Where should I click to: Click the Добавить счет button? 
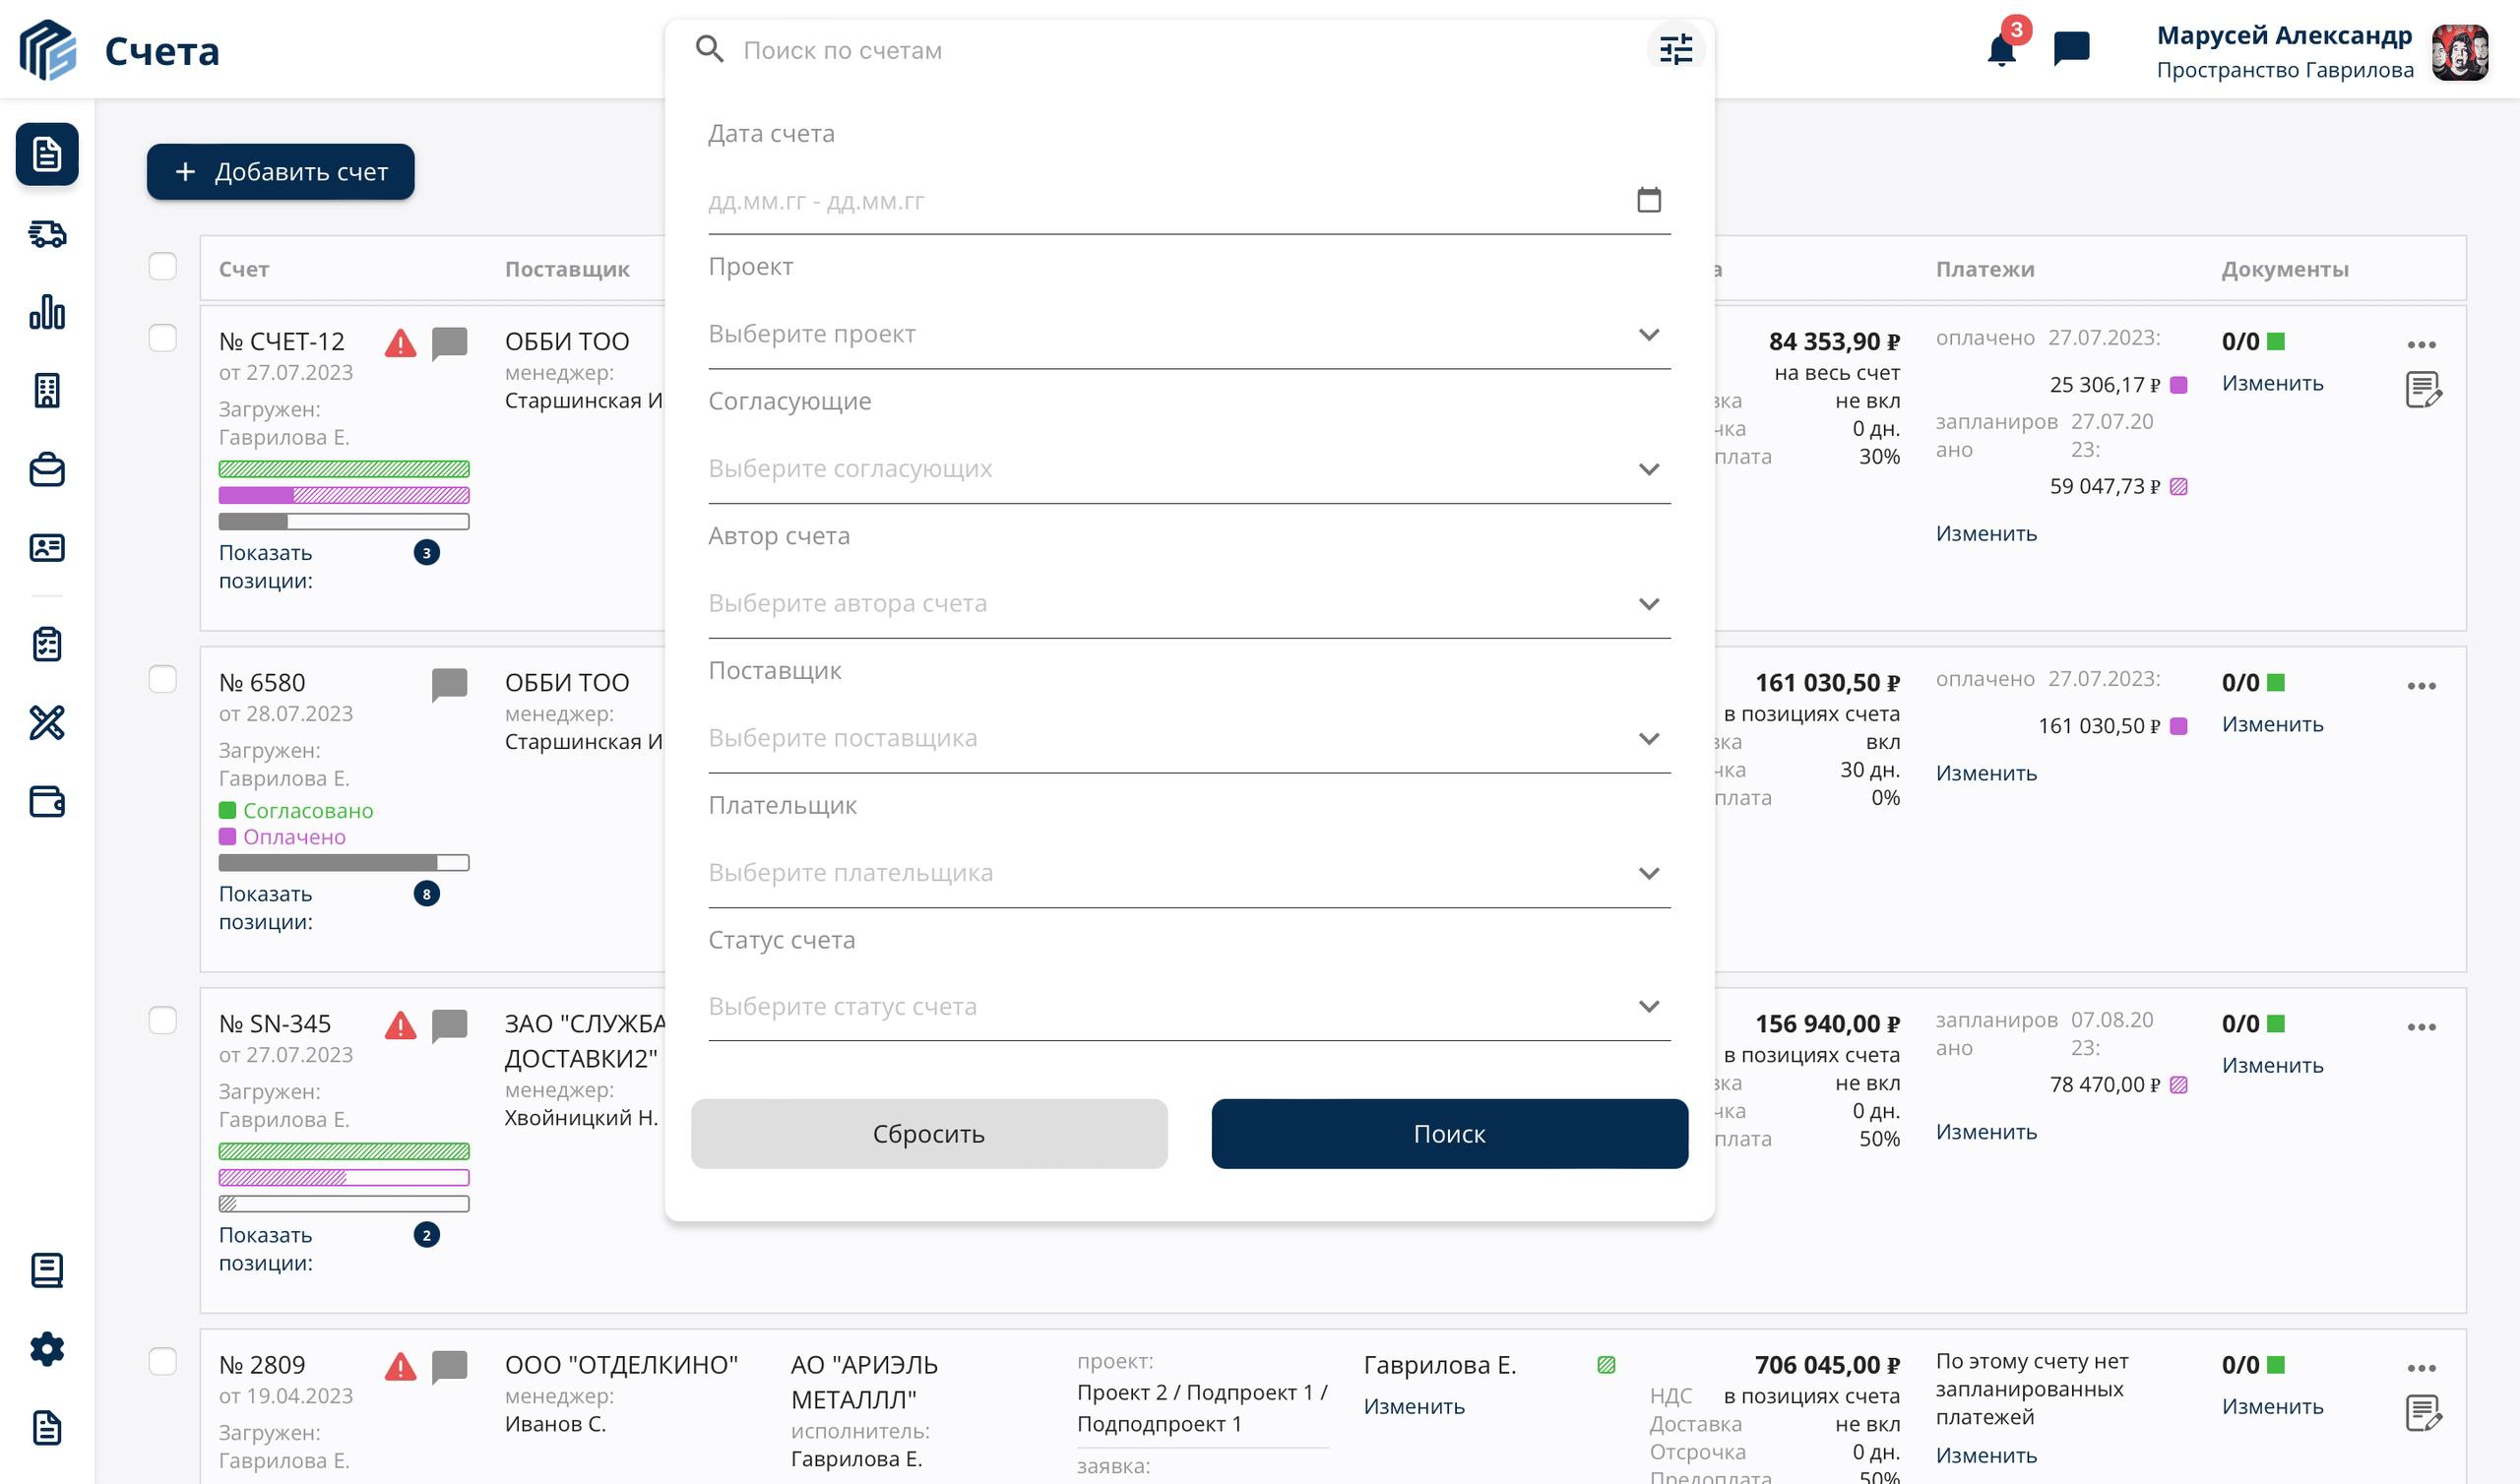281,172
